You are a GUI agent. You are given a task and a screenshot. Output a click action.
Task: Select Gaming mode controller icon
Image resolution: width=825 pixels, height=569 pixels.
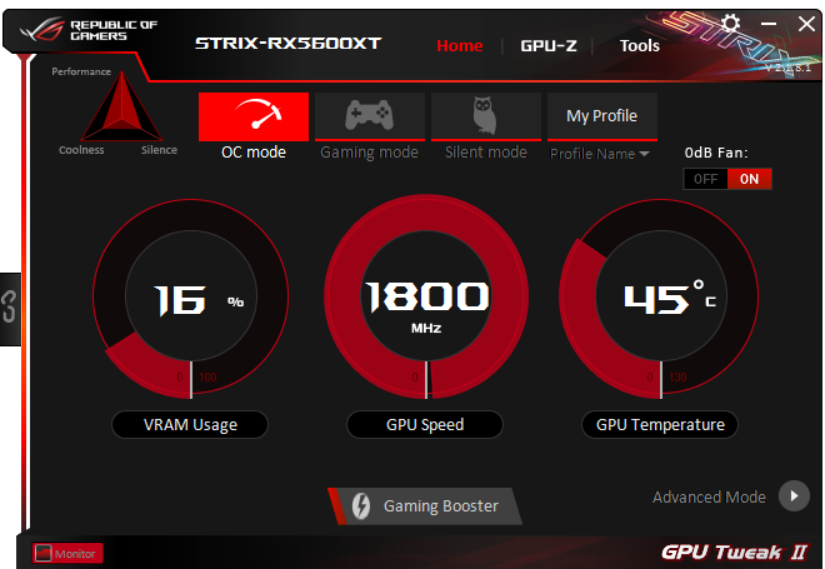click(x=369, y=115)
